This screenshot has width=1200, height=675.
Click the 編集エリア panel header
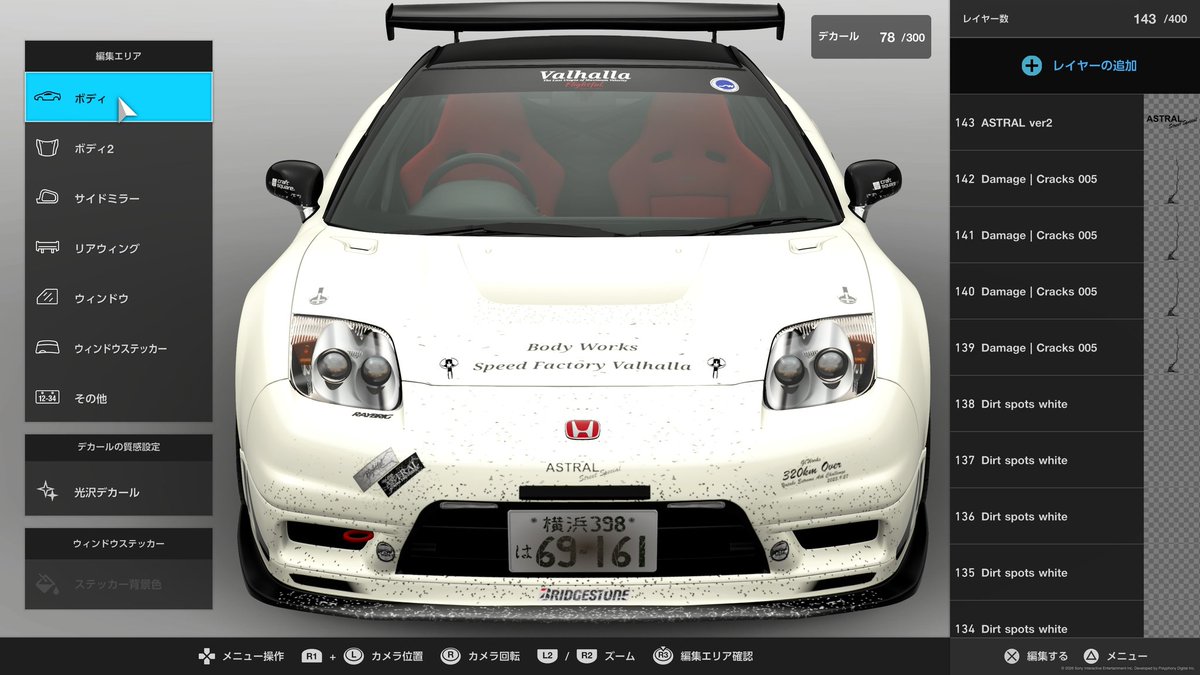click(118, 56)
